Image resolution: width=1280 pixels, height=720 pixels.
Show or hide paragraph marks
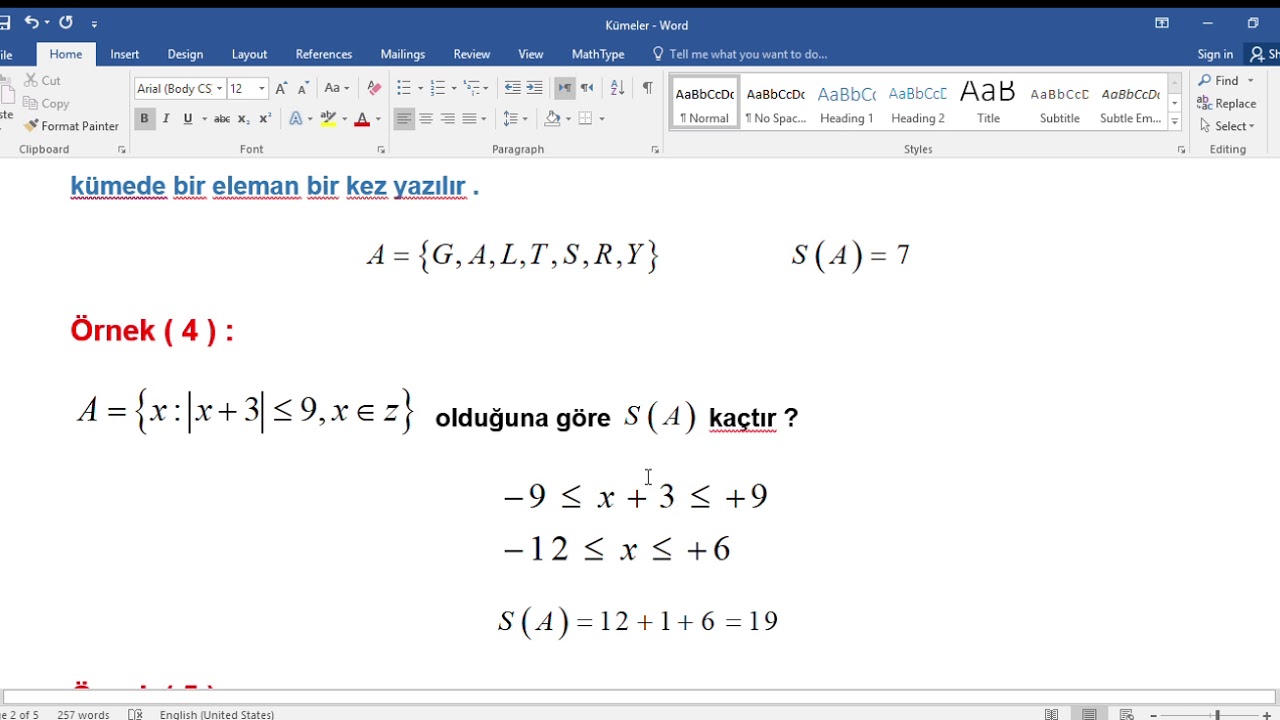click(x=647, y=88)
